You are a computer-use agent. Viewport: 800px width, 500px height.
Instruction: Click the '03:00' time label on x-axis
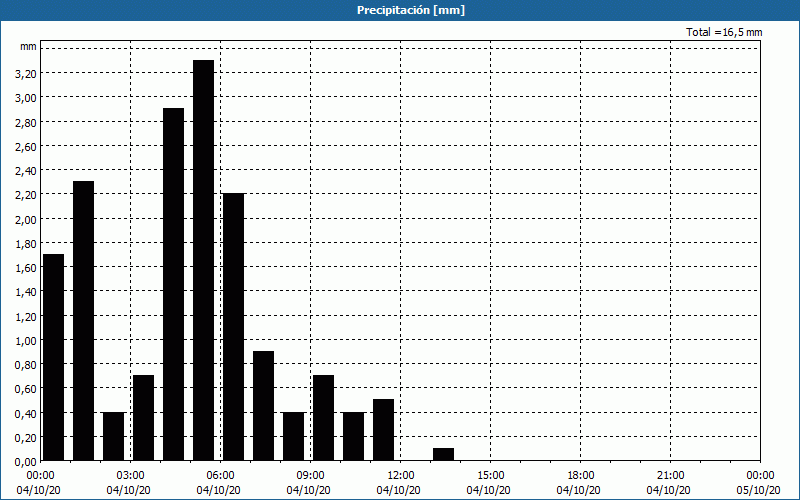pyautogui.click(x=130, y=476)
